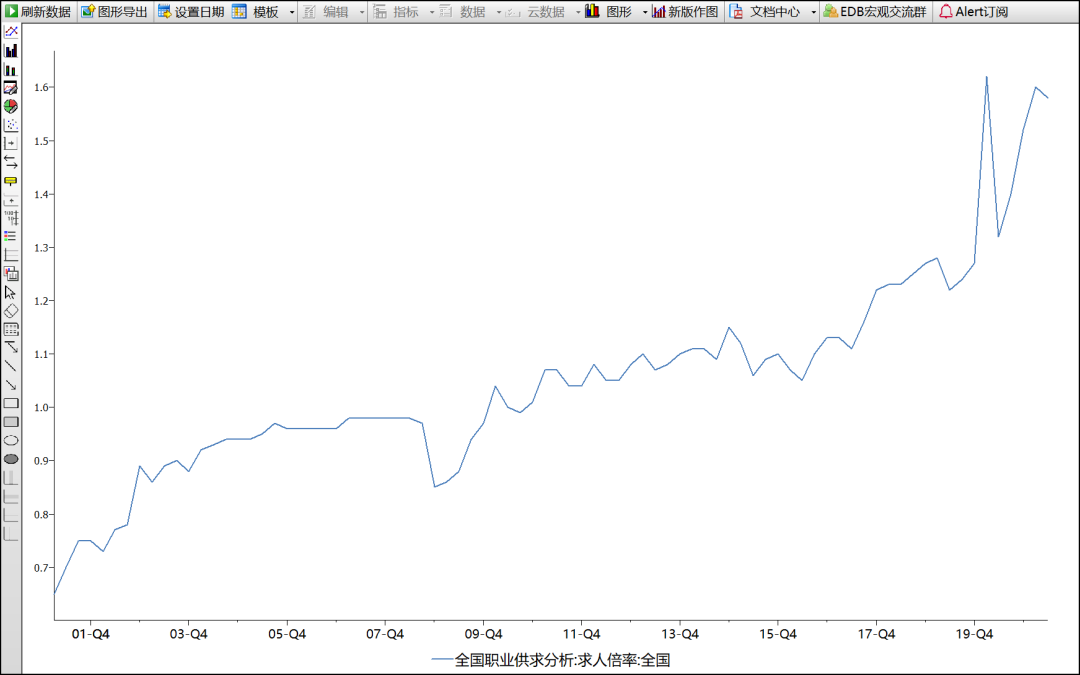Toggle the colored legend list icon
Image resolution: width=1080 pixels, height=675 pixels.
click(x=11, y=236)
